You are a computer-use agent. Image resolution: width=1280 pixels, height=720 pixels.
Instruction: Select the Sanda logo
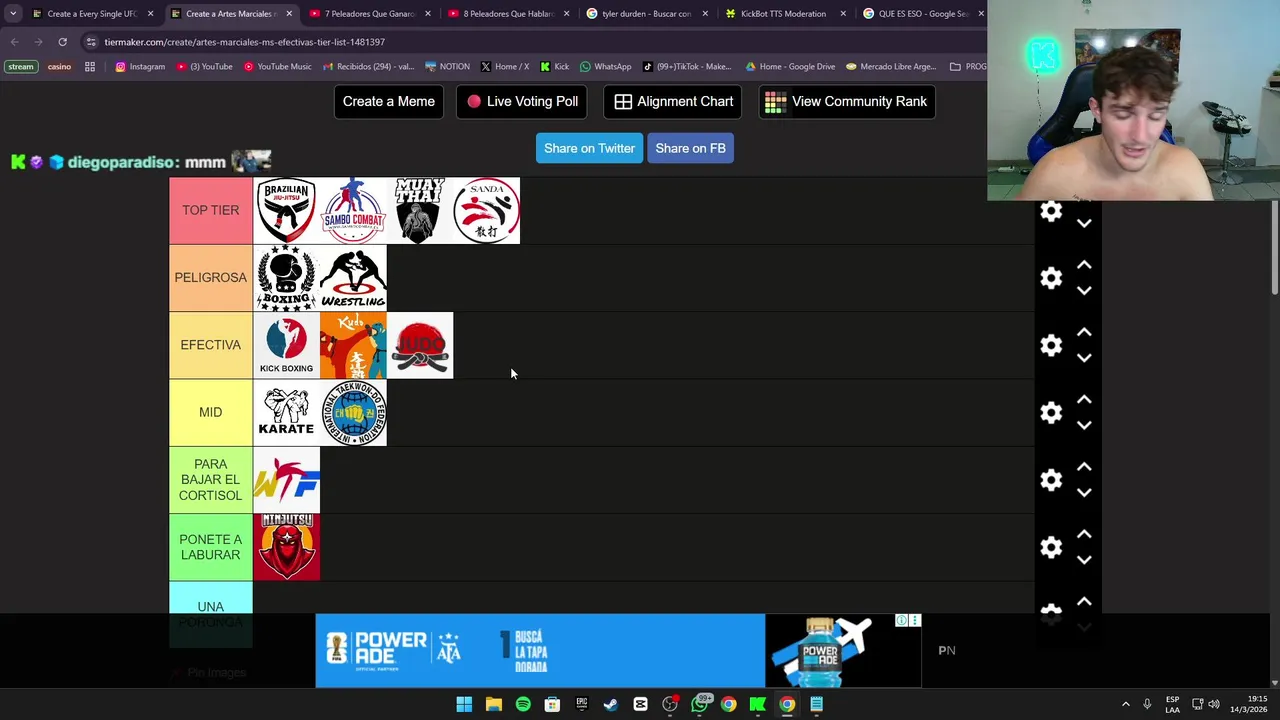[487, 211]
